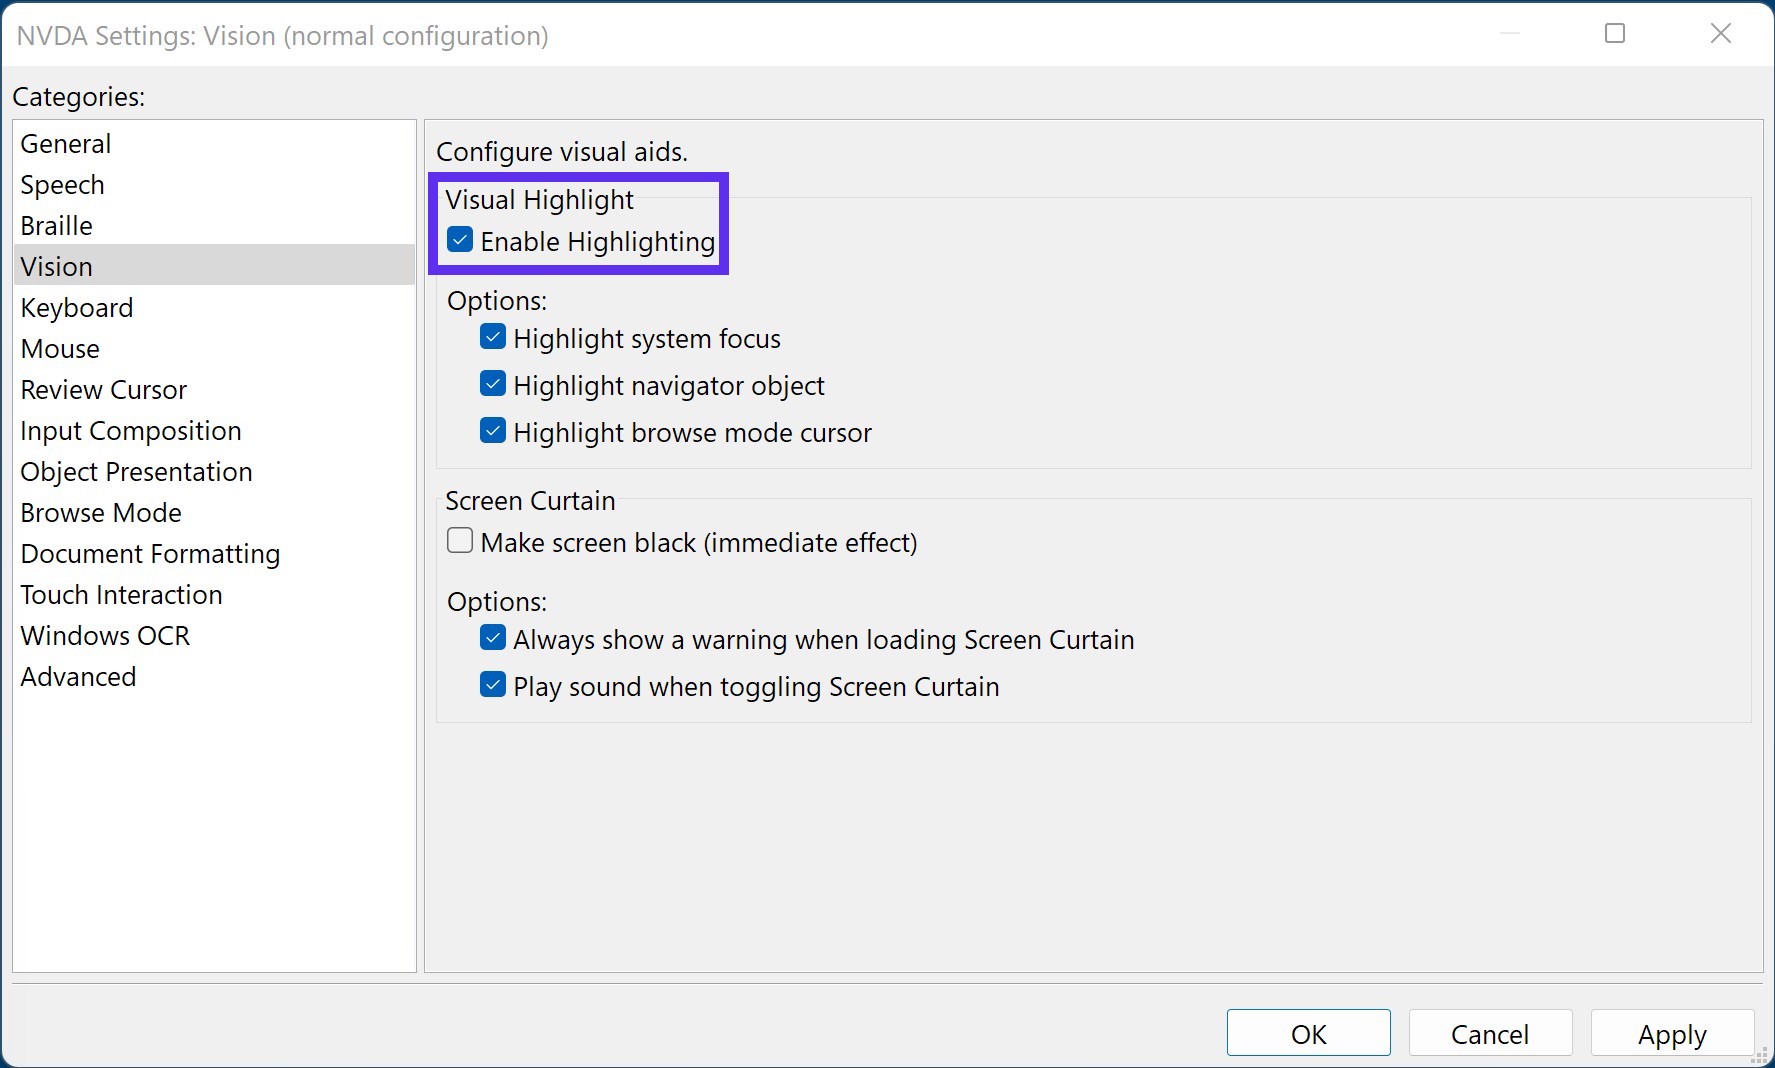The image size is (1775, 1068).
Task: Uncheck Highlight browse mode cursor
Action: [492, 431]
